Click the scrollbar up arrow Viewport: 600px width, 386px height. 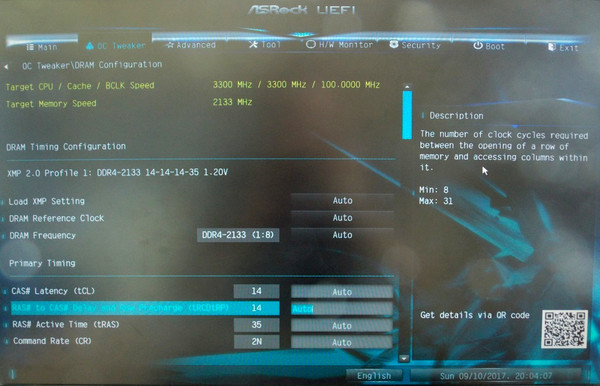pos(407,87)
